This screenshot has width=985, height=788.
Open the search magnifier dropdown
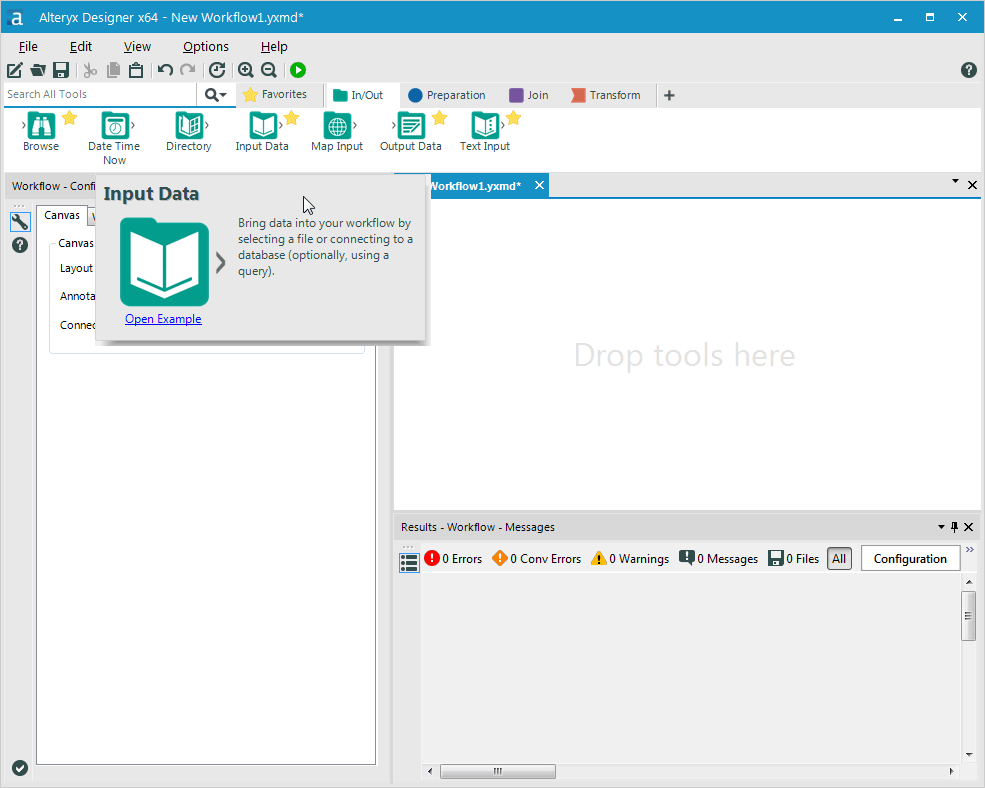tap(215, 95)
